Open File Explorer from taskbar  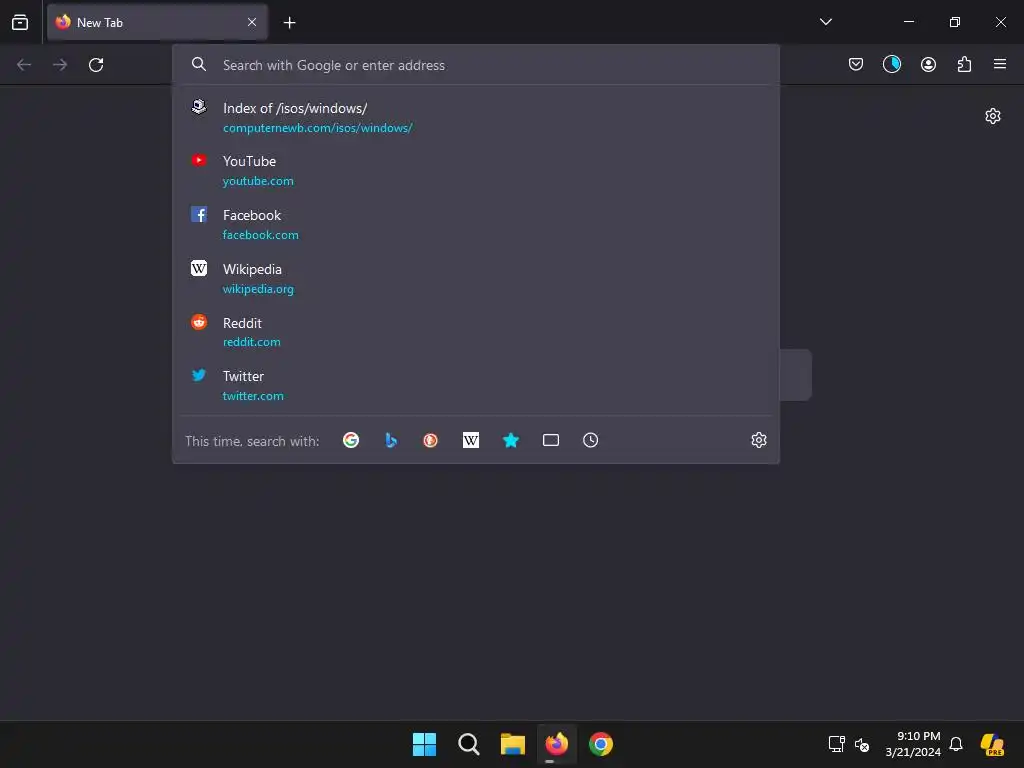click(x=513, y=744)
